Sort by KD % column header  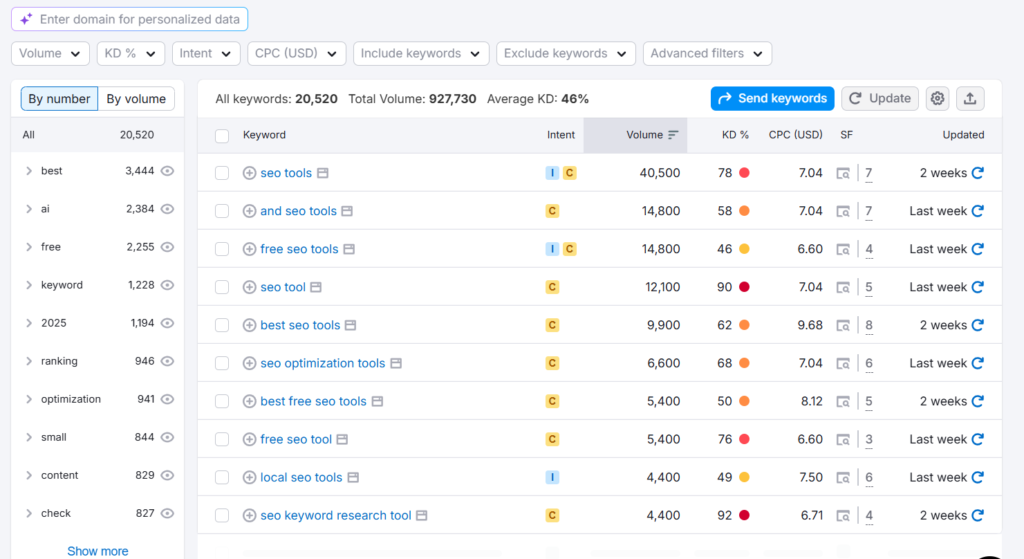point(735,135)
